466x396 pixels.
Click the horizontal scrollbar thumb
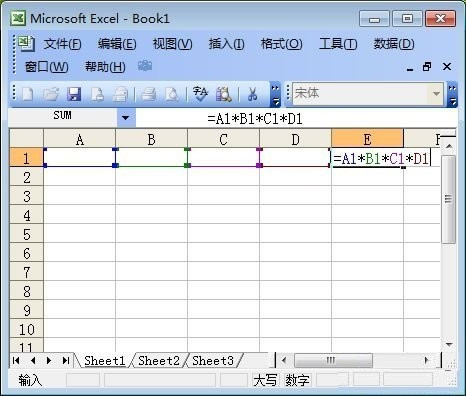(x=333, y=360)
